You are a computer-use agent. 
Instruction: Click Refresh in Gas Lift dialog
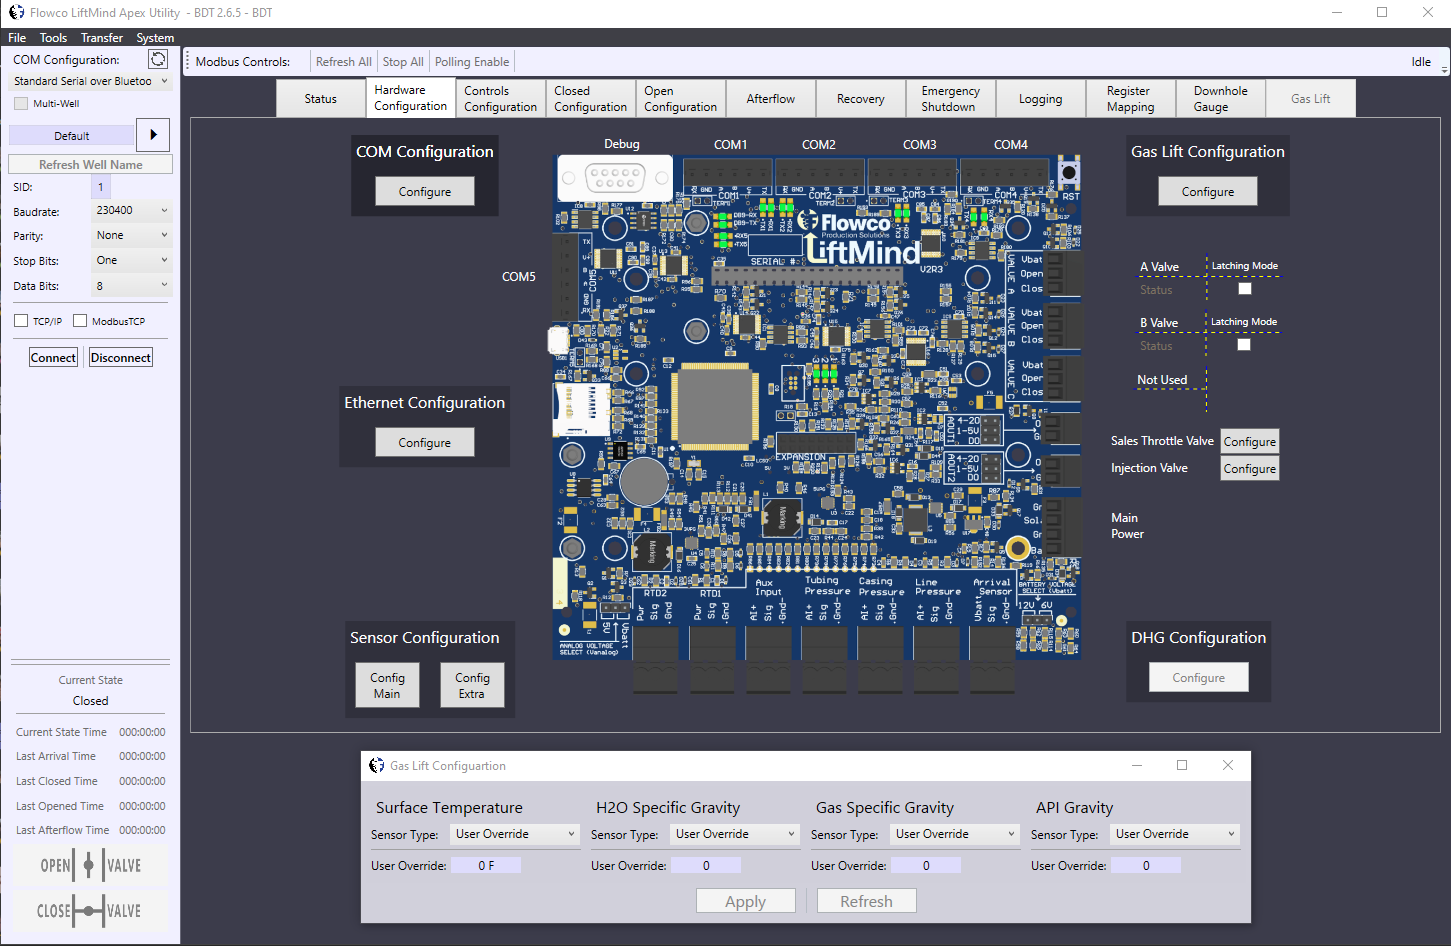(867, 902)
